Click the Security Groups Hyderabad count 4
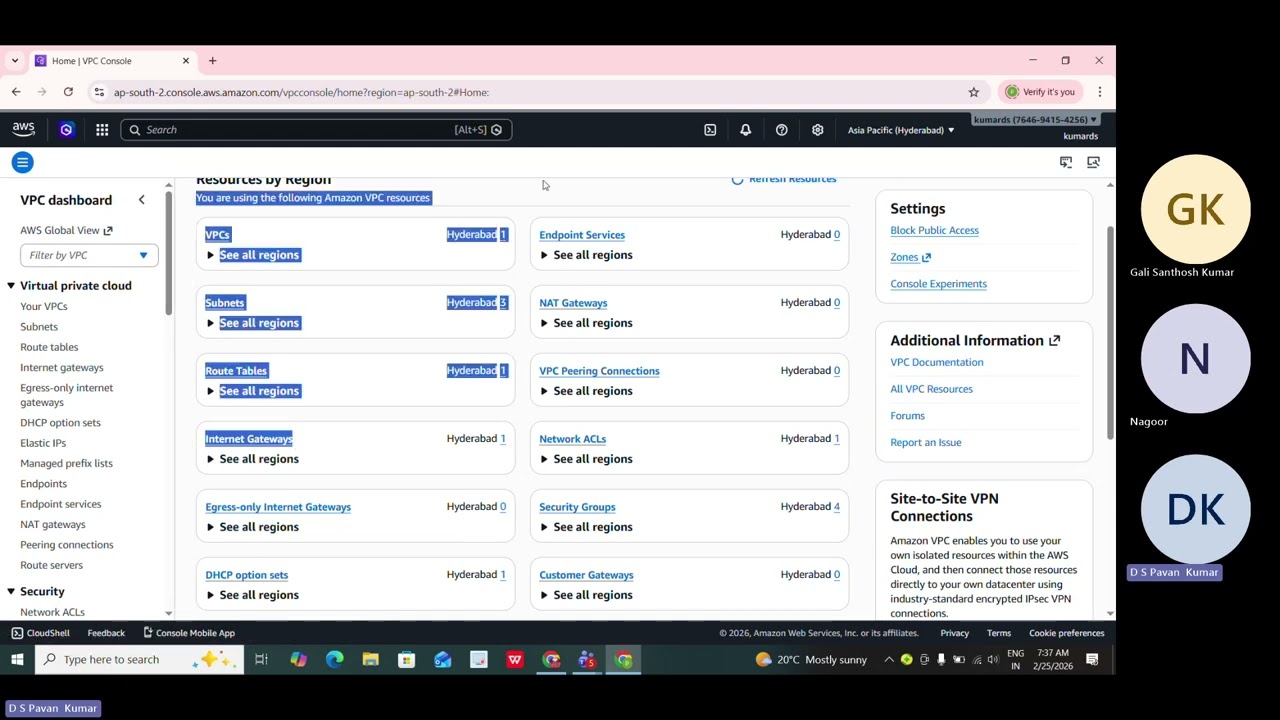This screenshot has width=1280, height=720. (837, 507)
